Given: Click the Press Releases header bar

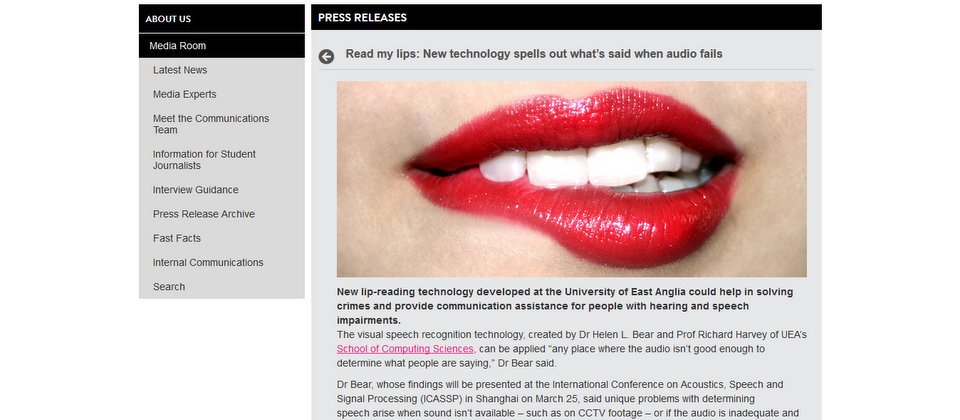Looking at the screenshot, I should (x=566, y=17).
